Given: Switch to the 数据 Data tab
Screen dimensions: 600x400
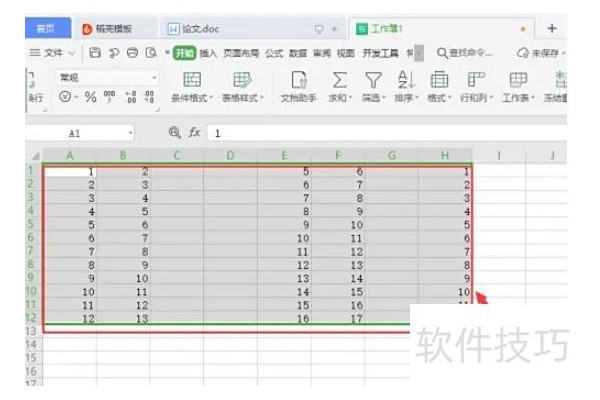Looking at the screenshot, I should pyautogui.click(x=298, y=53).
